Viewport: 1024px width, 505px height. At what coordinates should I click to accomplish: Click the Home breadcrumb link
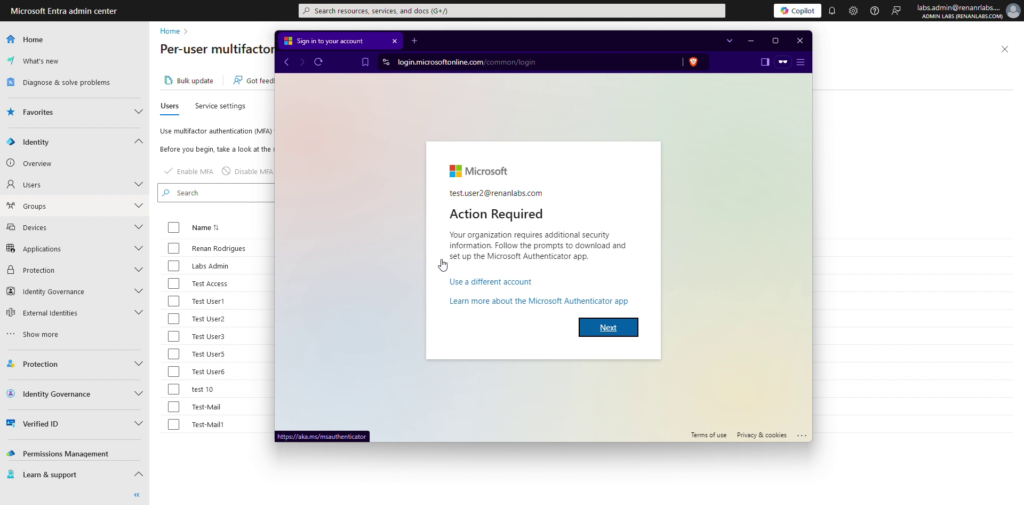(170, 31)
